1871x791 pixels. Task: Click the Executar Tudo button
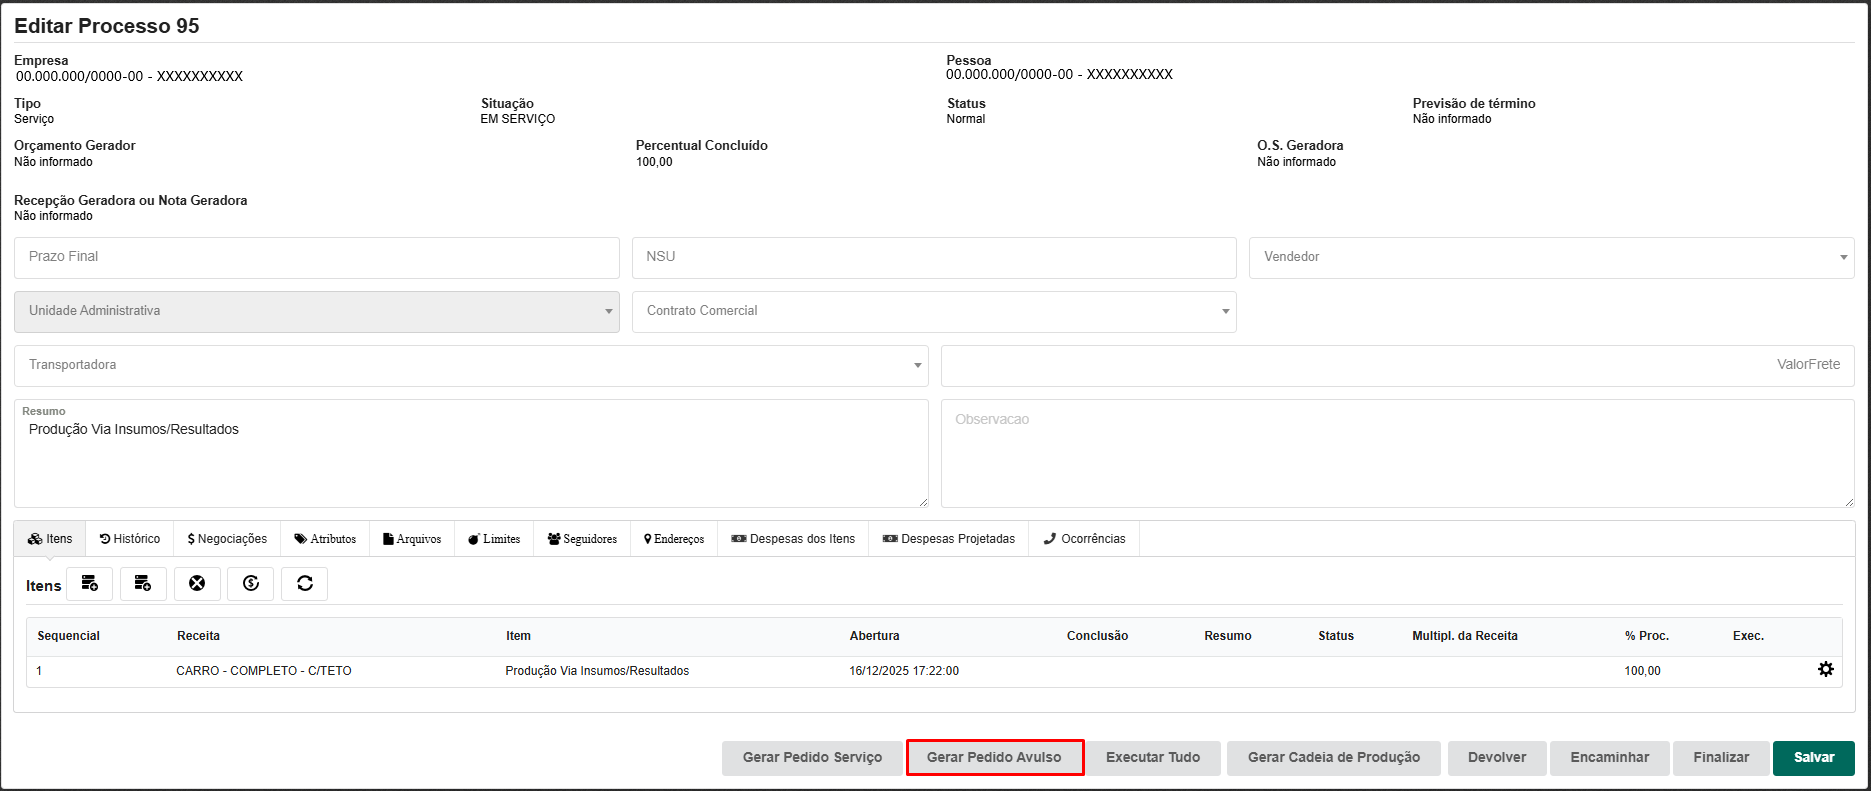1152,758
